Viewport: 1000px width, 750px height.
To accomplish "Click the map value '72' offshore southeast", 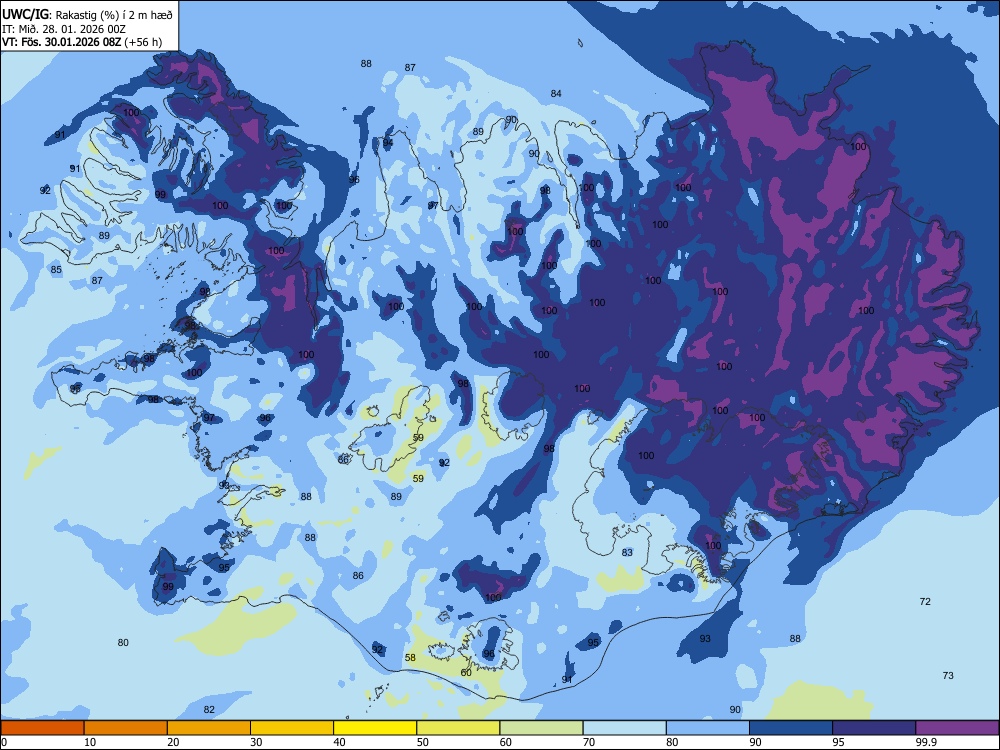I will point(925,601).
